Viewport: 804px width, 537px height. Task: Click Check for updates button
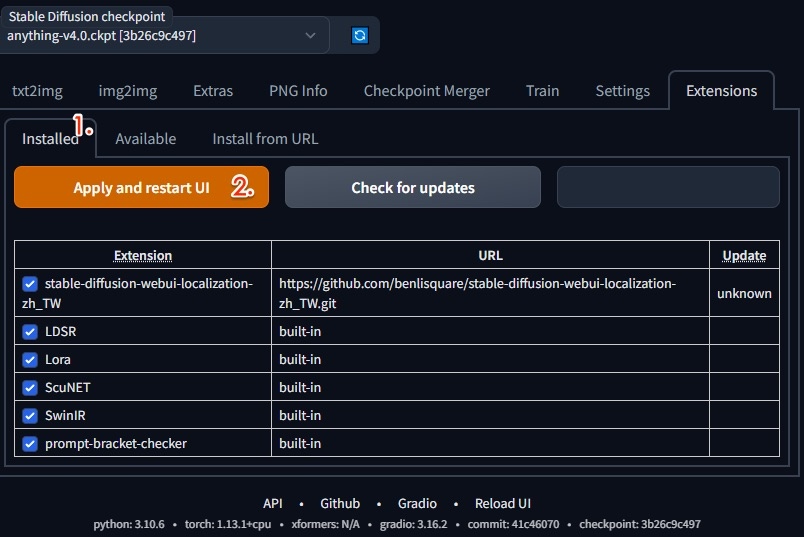[x=413, y=187]
